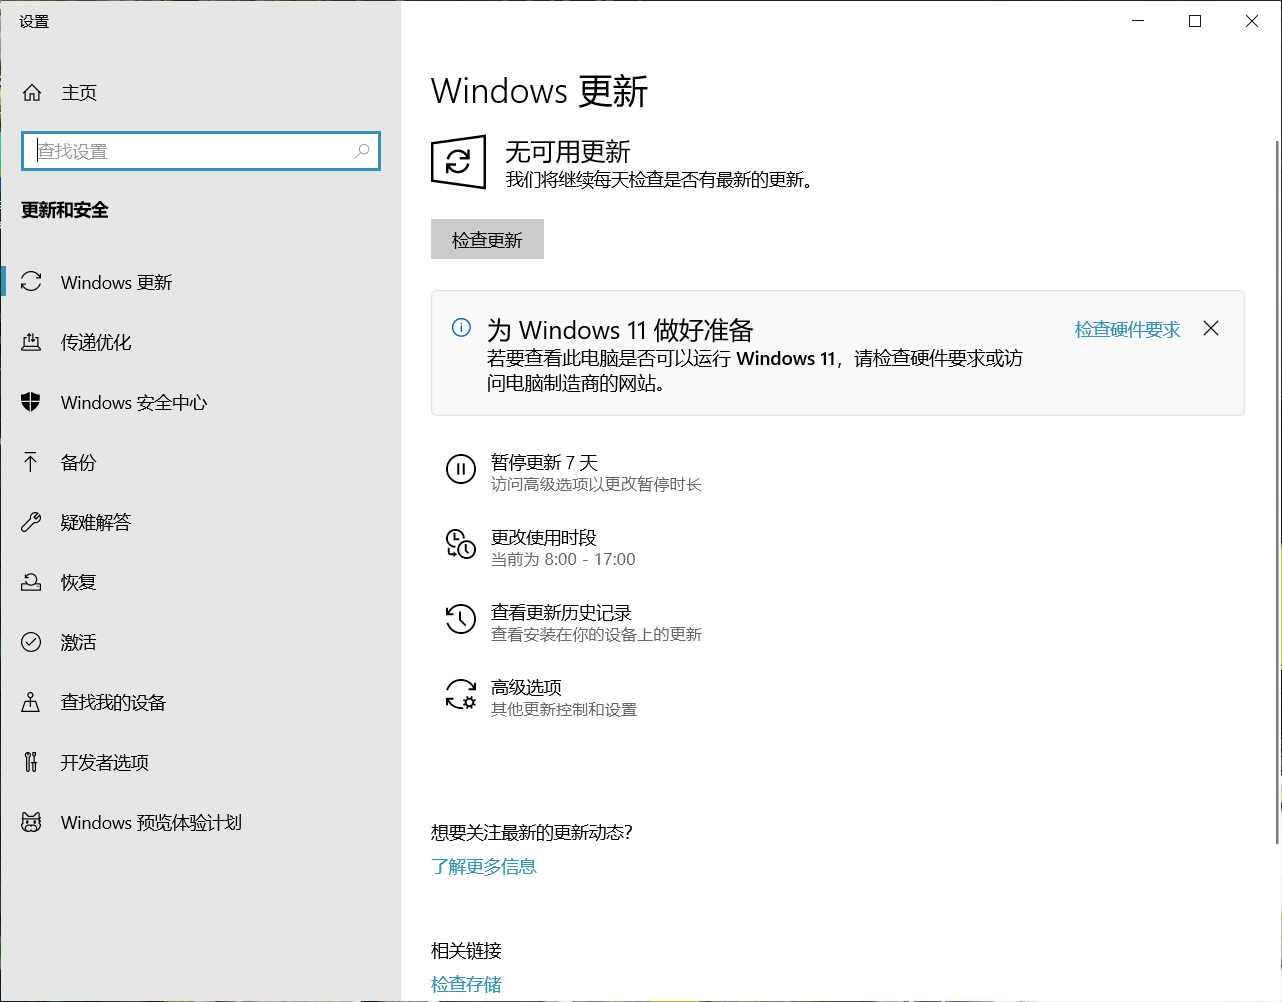This screenshot has height=1002, width=1282.
Task: Click 其他更新控制和设置 subtitle
Action: 564,709
